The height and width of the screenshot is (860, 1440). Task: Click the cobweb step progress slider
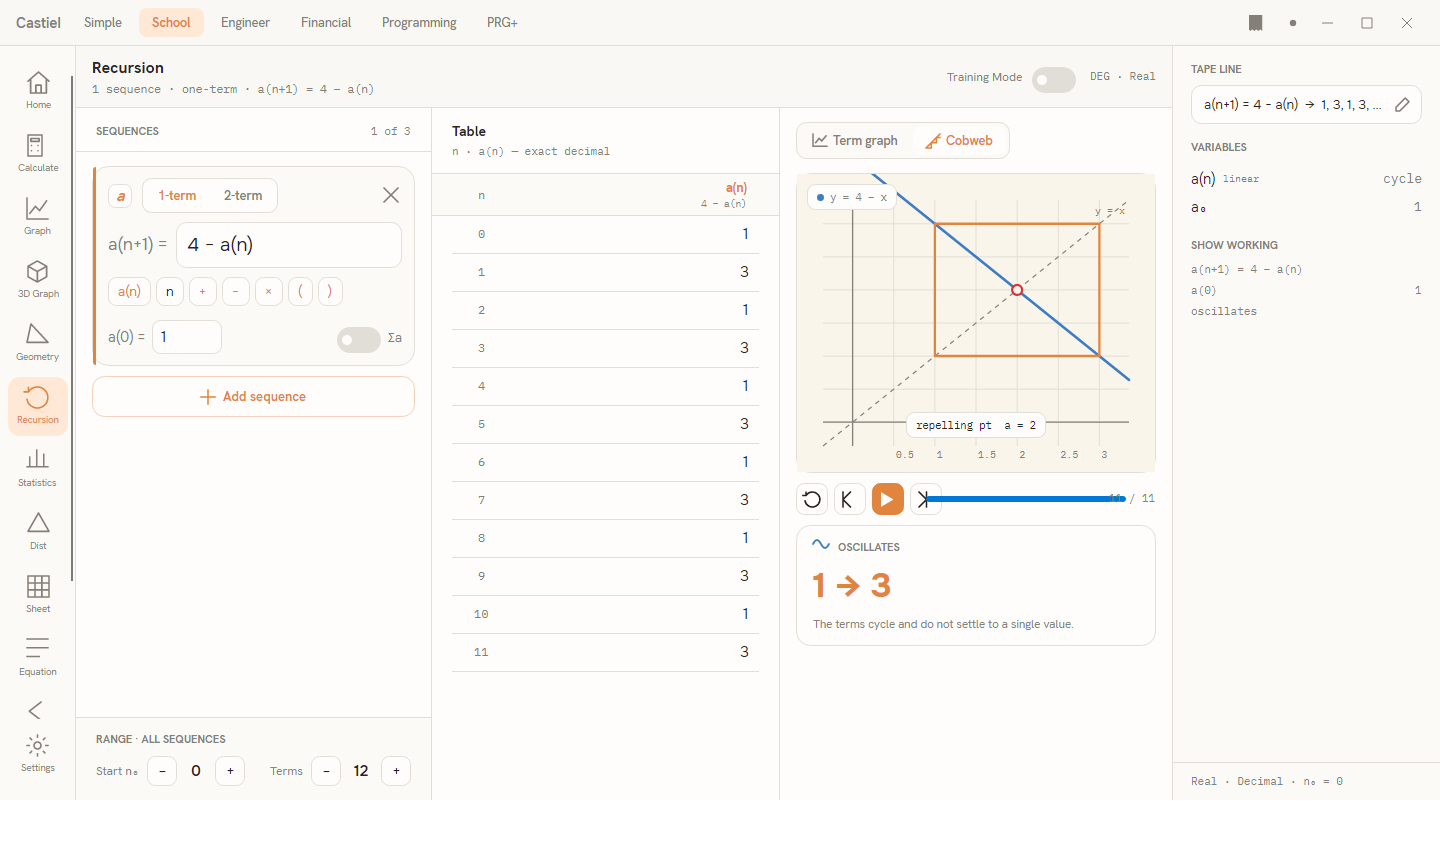tap(1025, 498)
